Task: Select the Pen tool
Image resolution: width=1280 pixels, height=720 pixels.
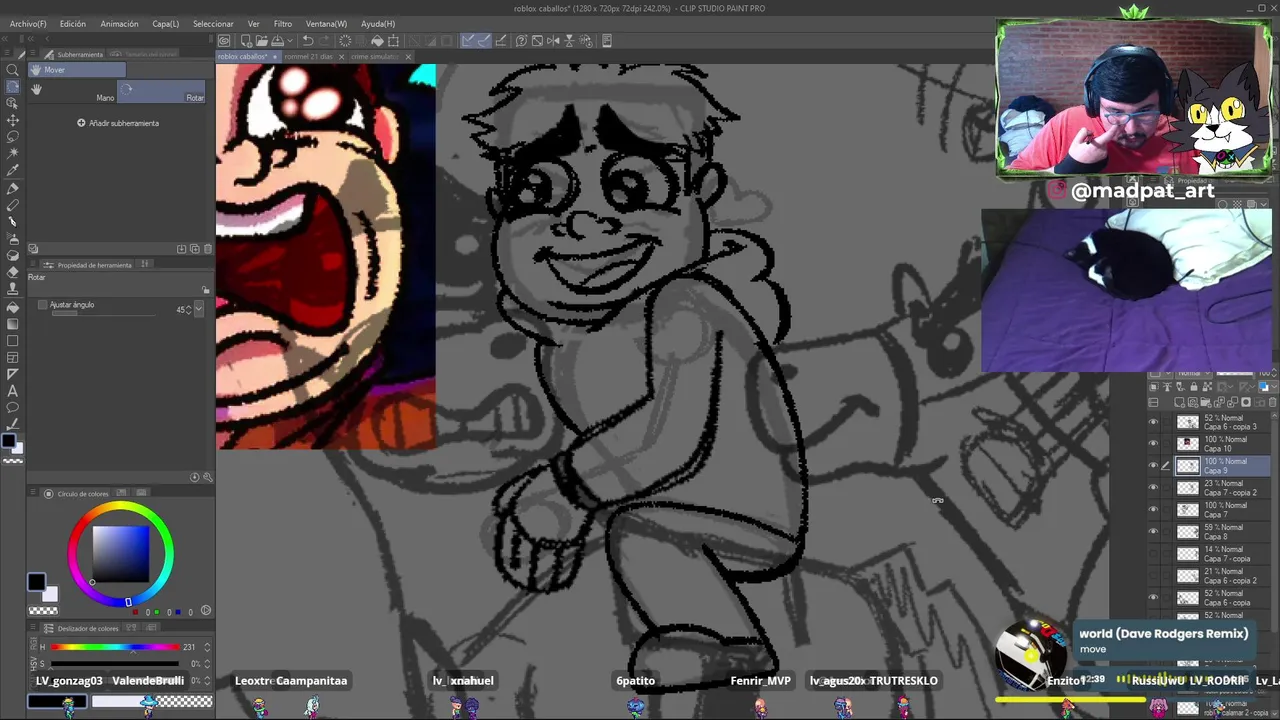Action: (13, 188)
